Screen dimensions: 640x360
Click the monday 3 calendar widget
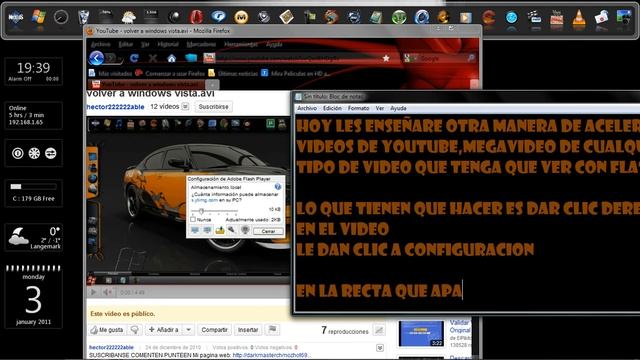33,297
